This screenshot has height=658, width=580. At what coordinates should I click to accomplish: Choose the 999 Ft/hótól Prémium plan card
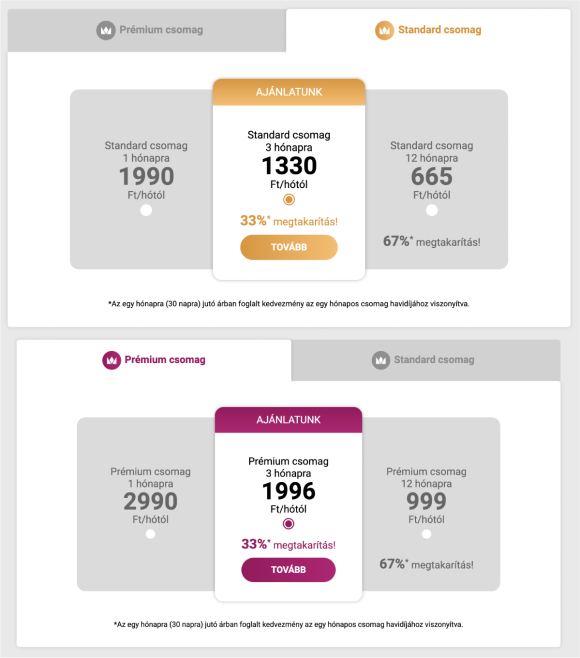pyautogui.click(x=431, y=504)
